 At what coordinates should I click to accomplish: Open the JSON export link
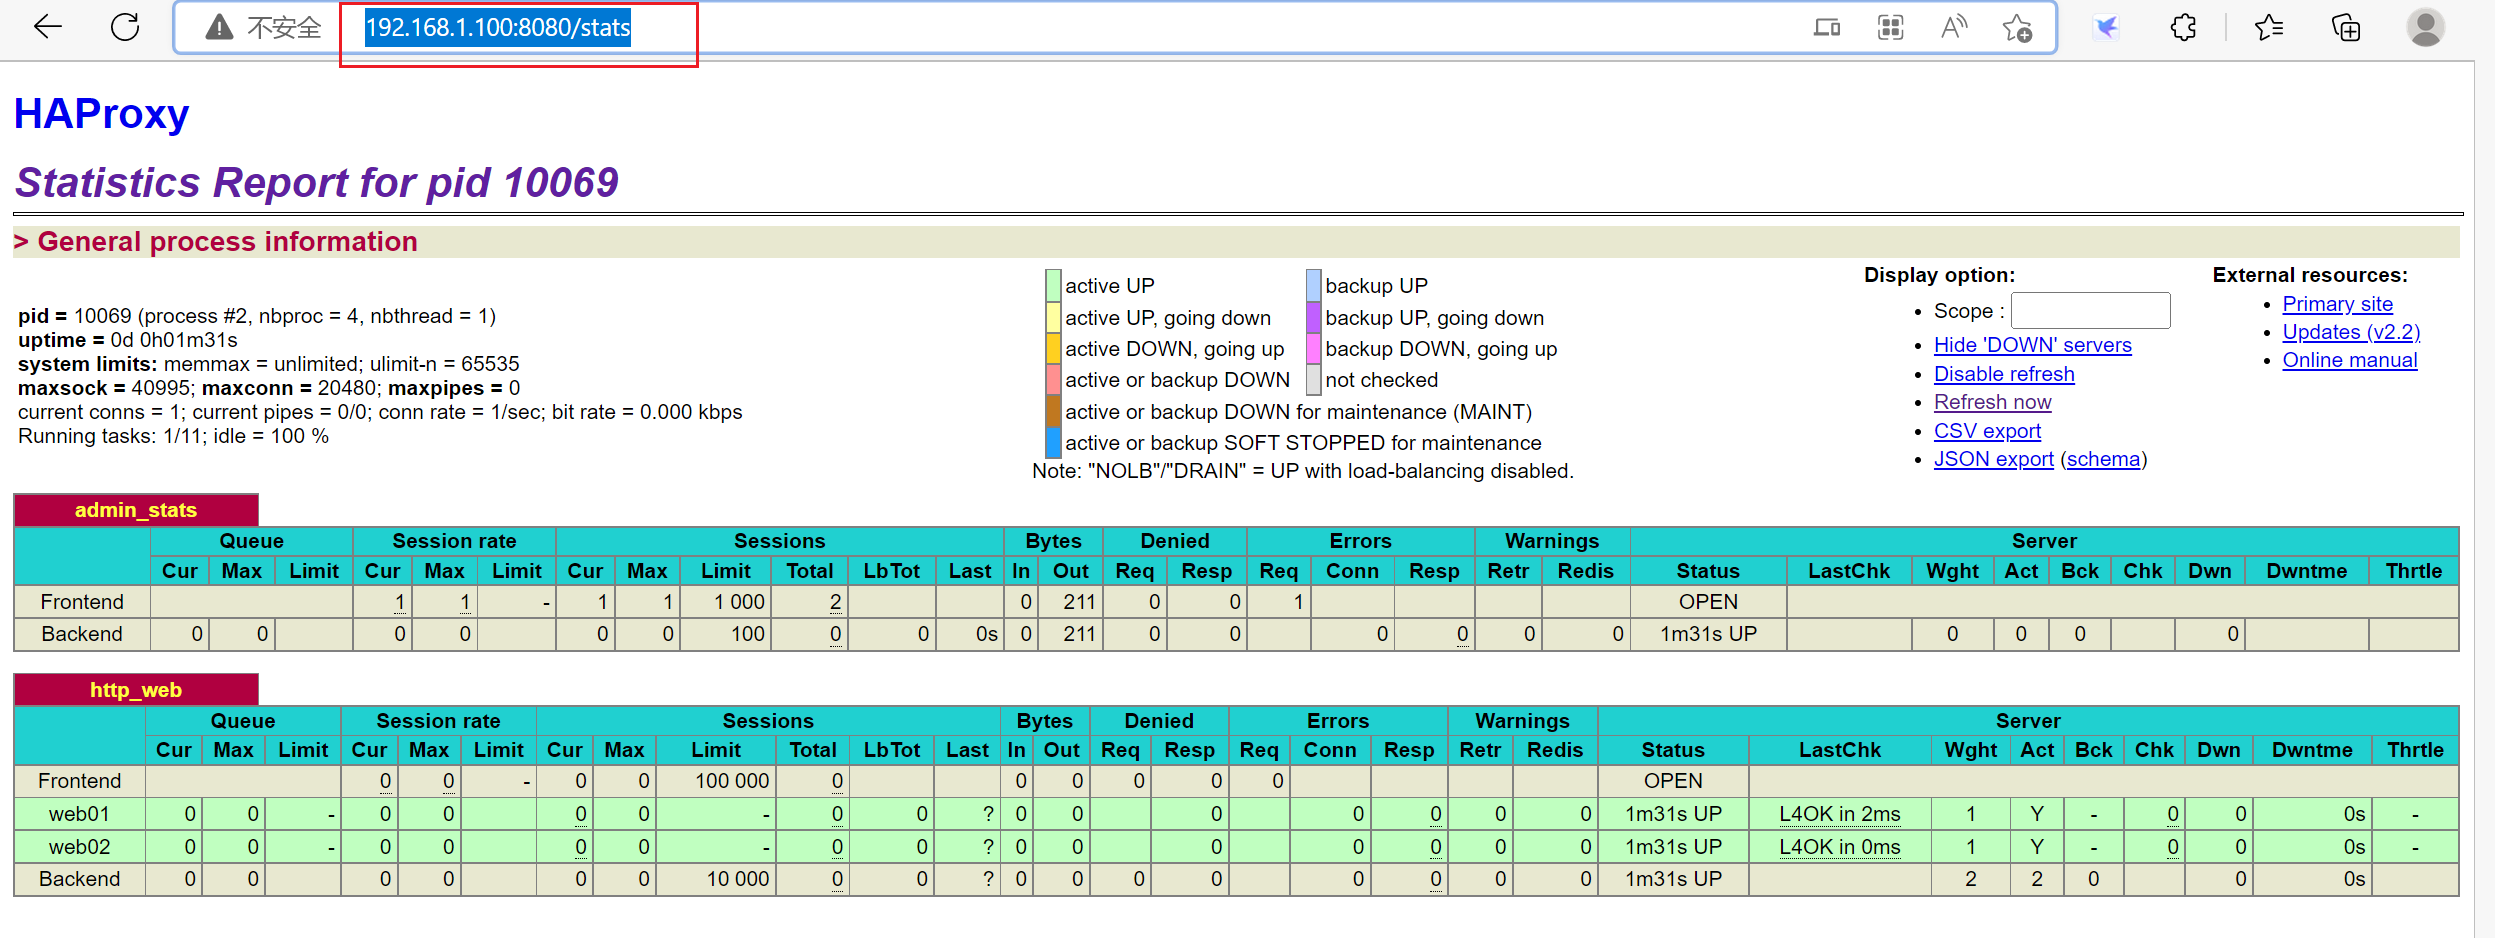click(1993, 459)
